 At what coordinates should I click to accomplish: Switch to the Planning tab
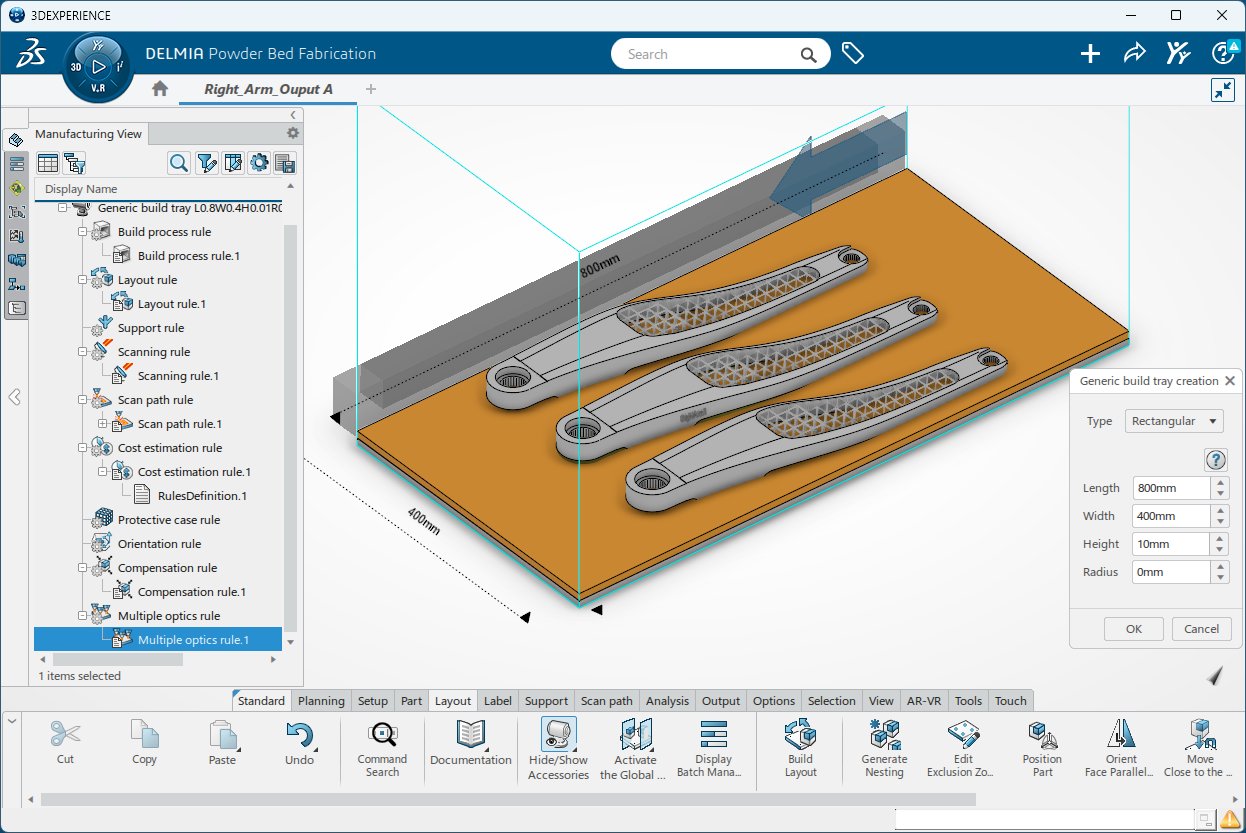click(321, 701)
